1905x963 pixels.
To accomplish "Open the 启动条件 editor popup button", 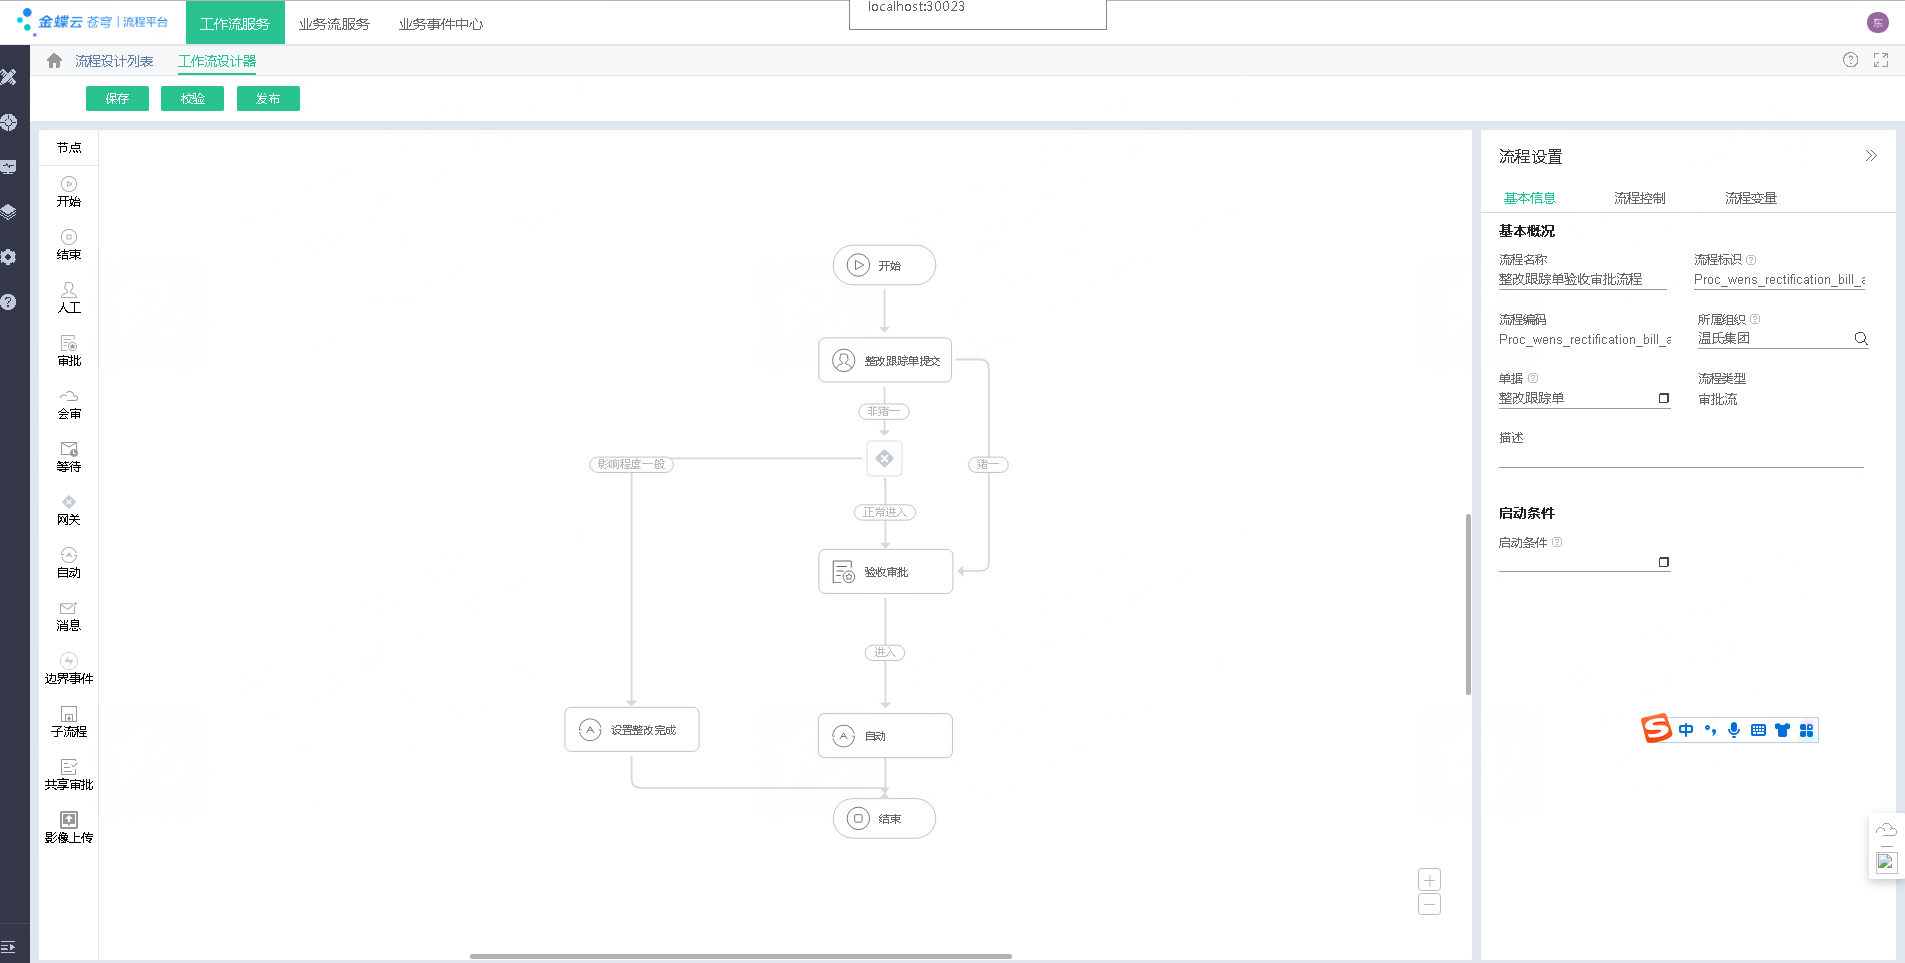I will pyautogui.click(x=1664, y=562).
